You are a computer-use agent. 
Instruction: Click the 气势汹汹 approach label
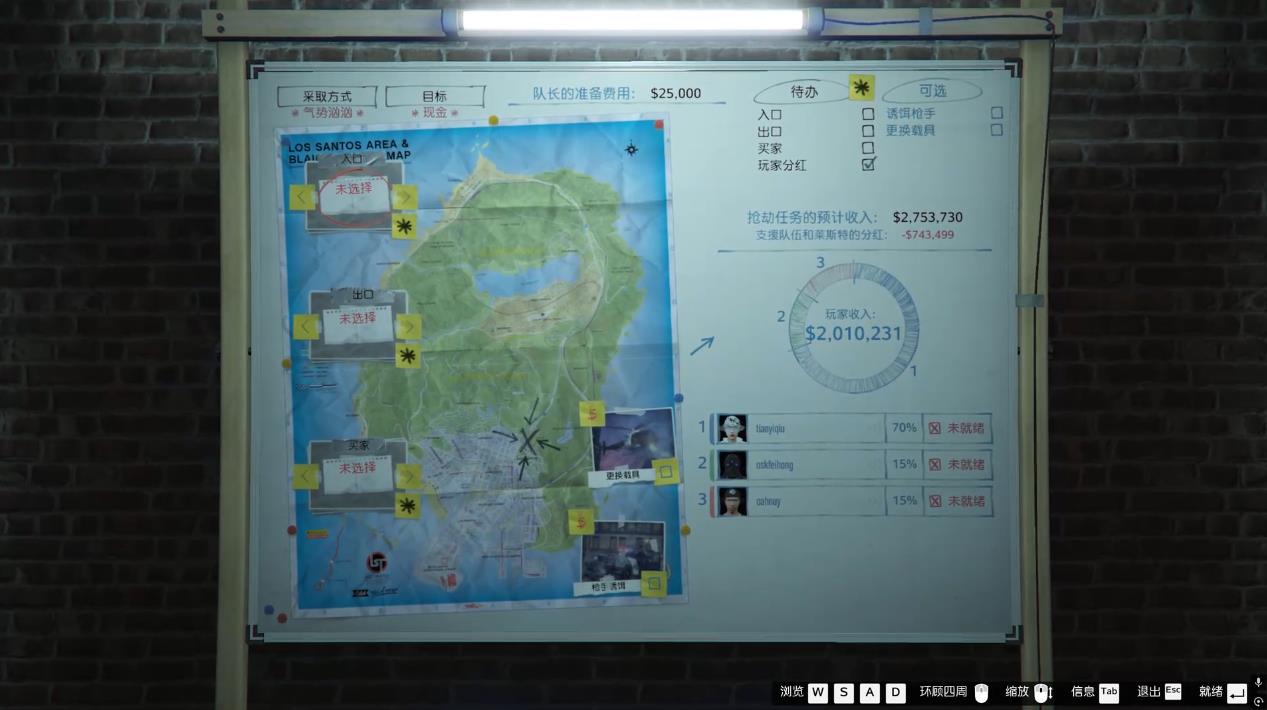point(328,113)
